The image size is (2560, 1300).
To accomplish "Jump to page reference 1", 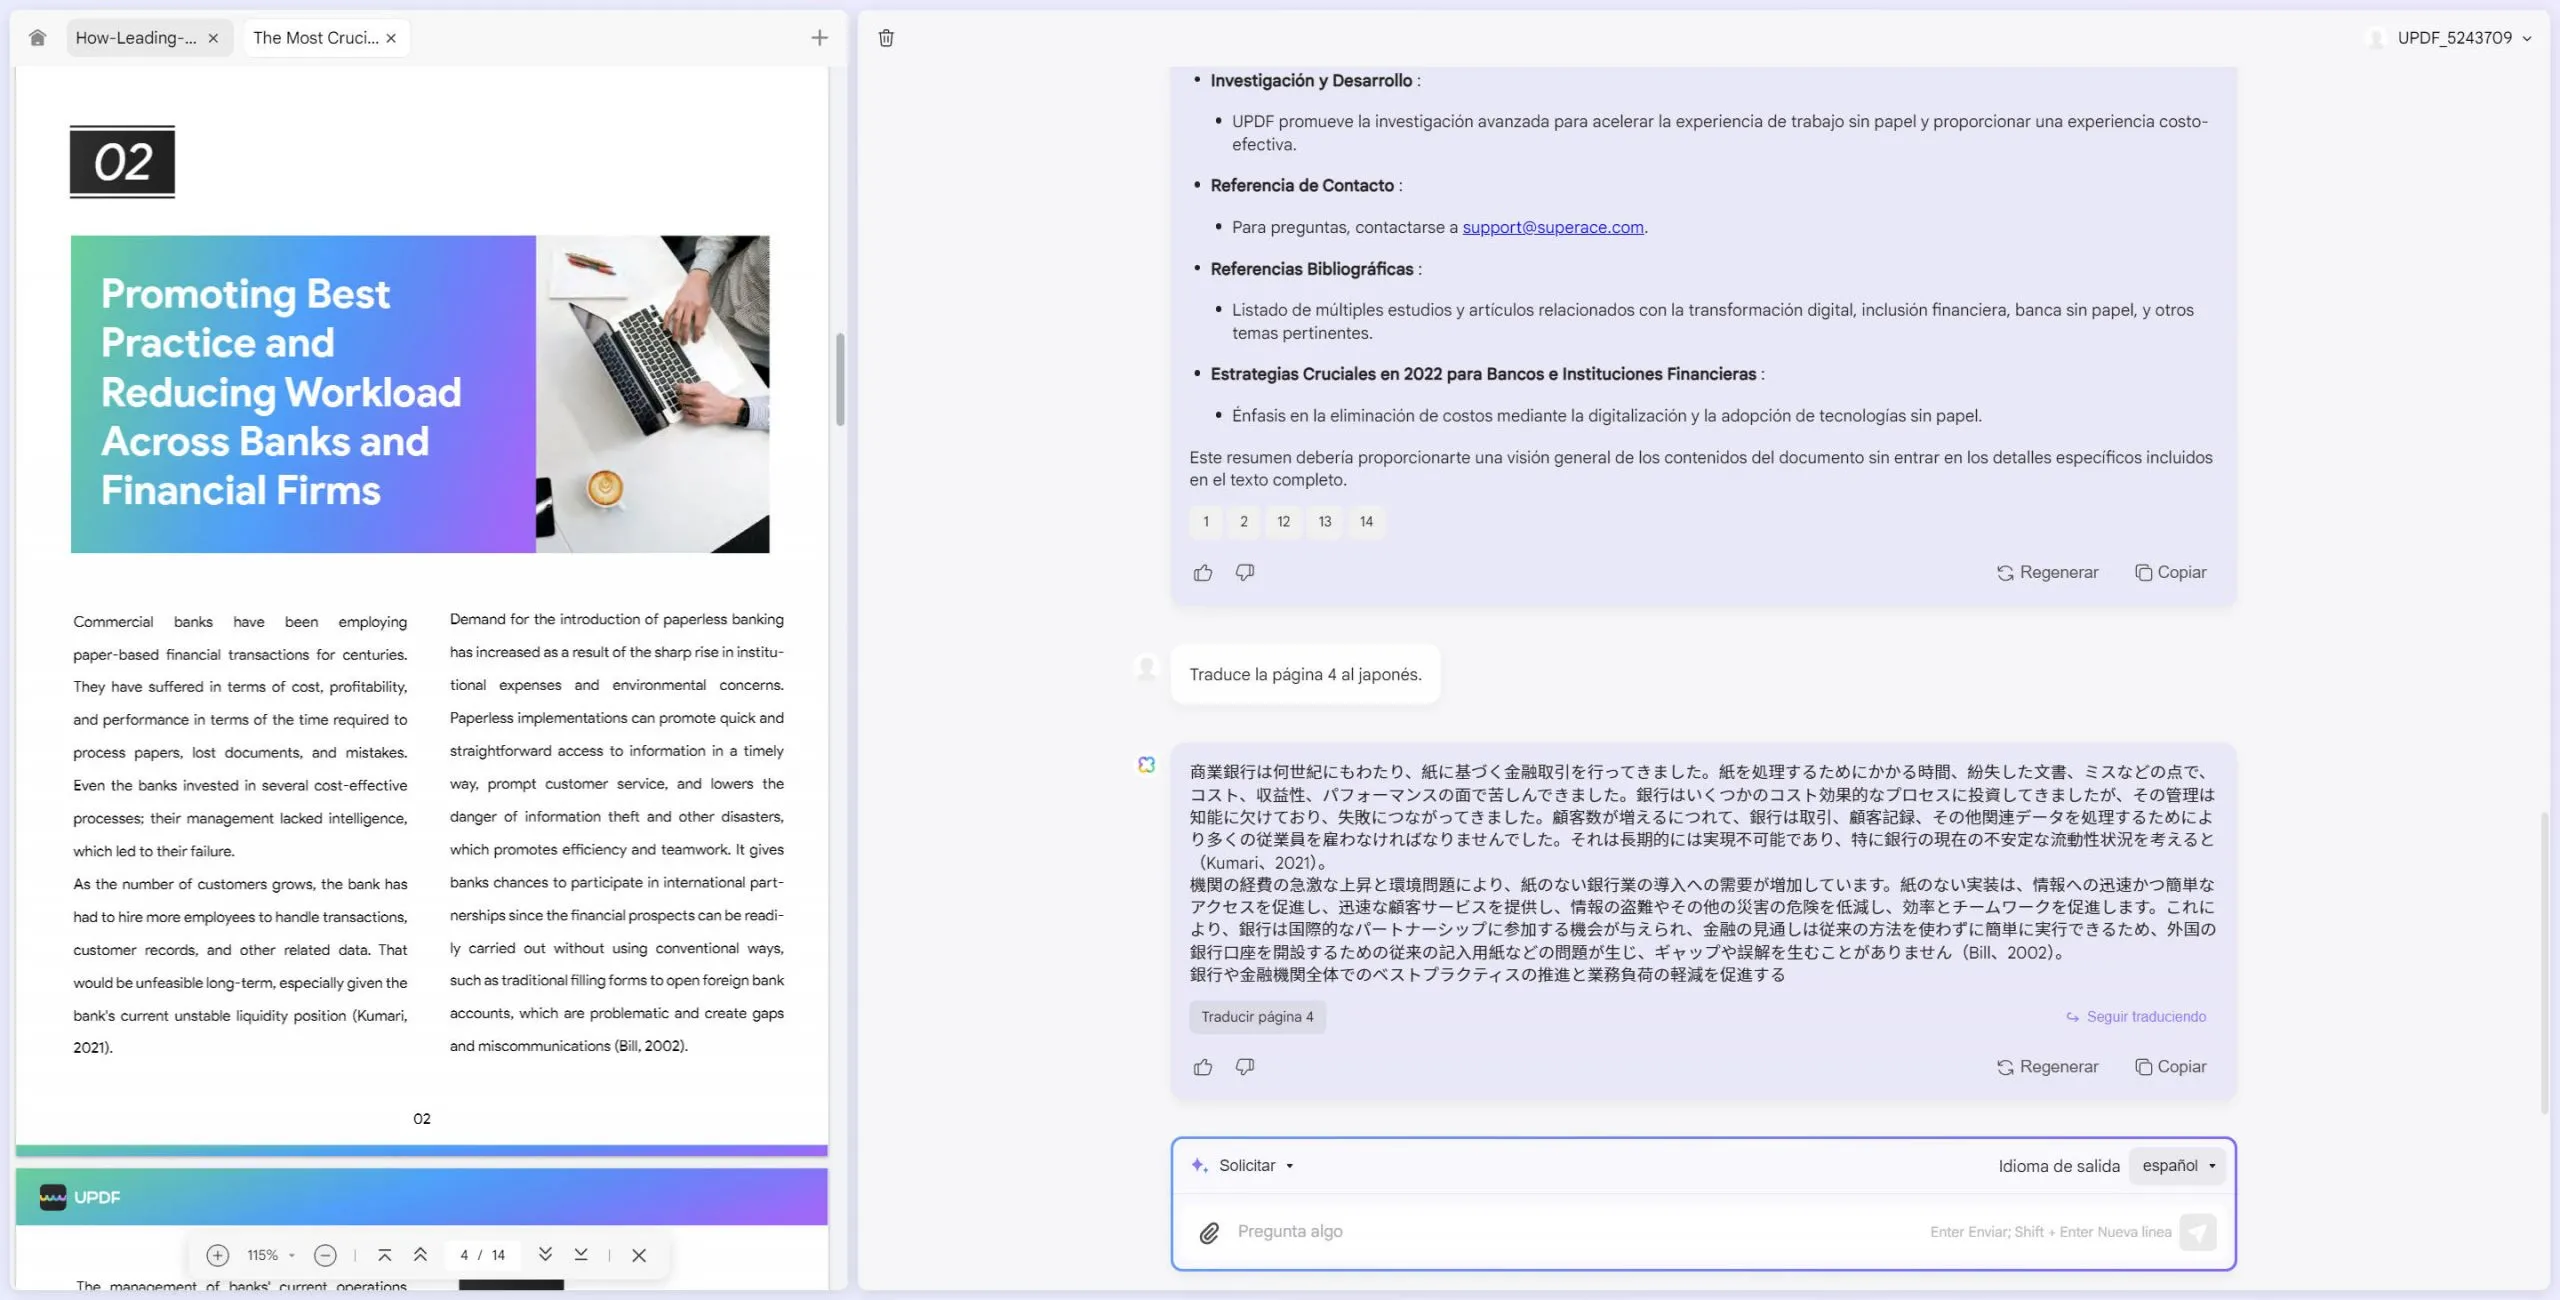I will [1206, 521].
